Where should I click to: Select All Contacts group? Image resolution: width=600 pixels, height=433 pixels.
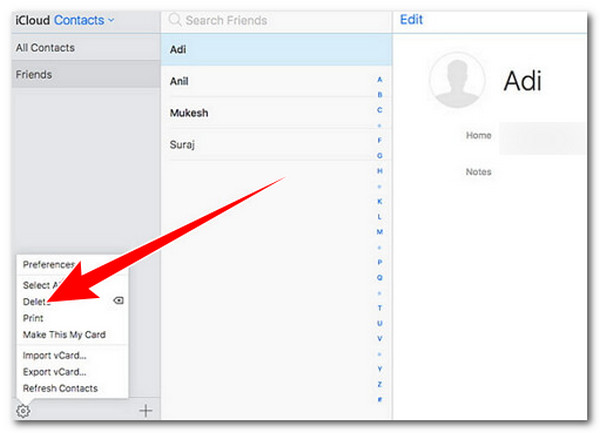click(45, 48)
